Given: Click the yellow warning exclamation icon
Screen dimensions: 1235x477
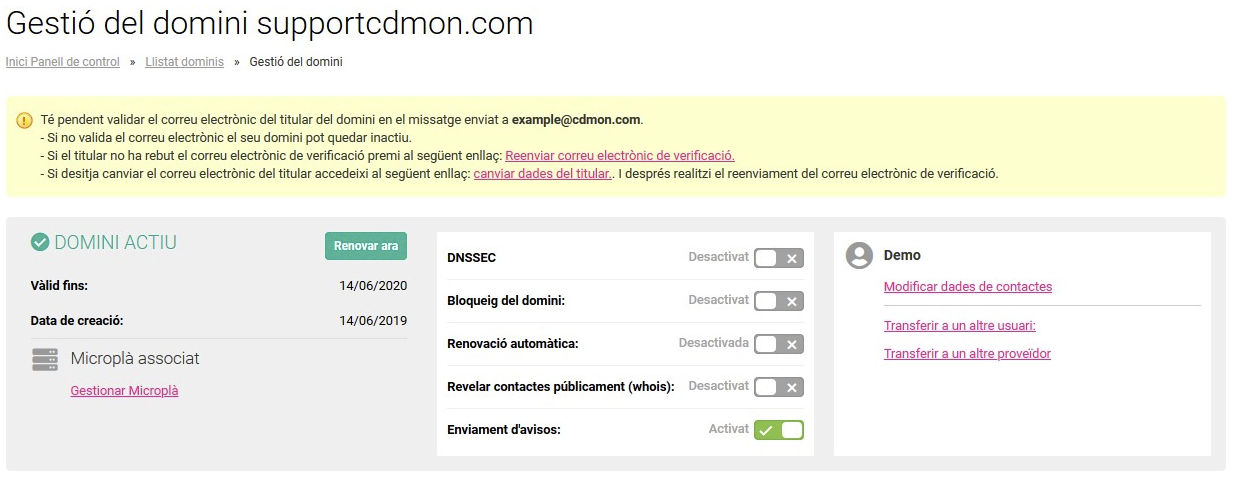Looking at the screenshot, I should pos(25,120).
